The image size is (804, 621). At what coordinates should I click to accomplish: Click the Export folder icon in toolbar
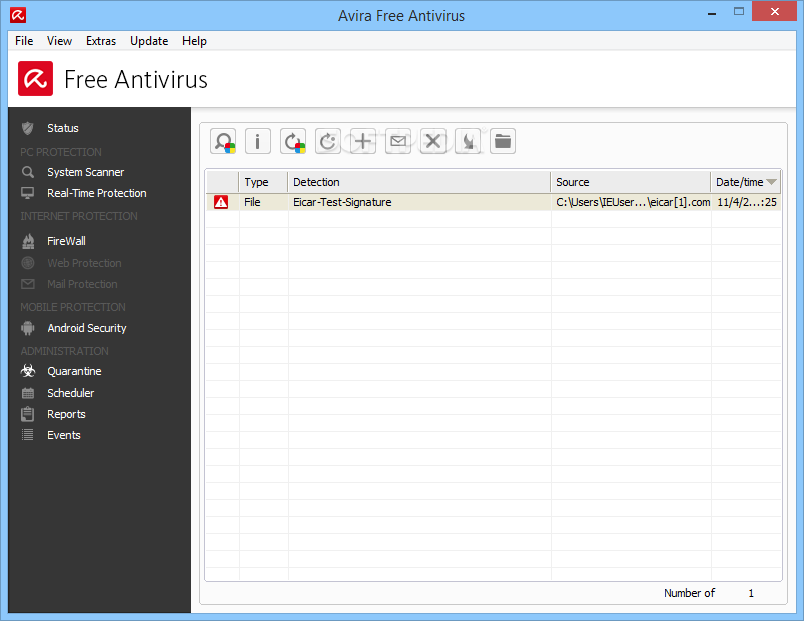click(x=502, y=141)
